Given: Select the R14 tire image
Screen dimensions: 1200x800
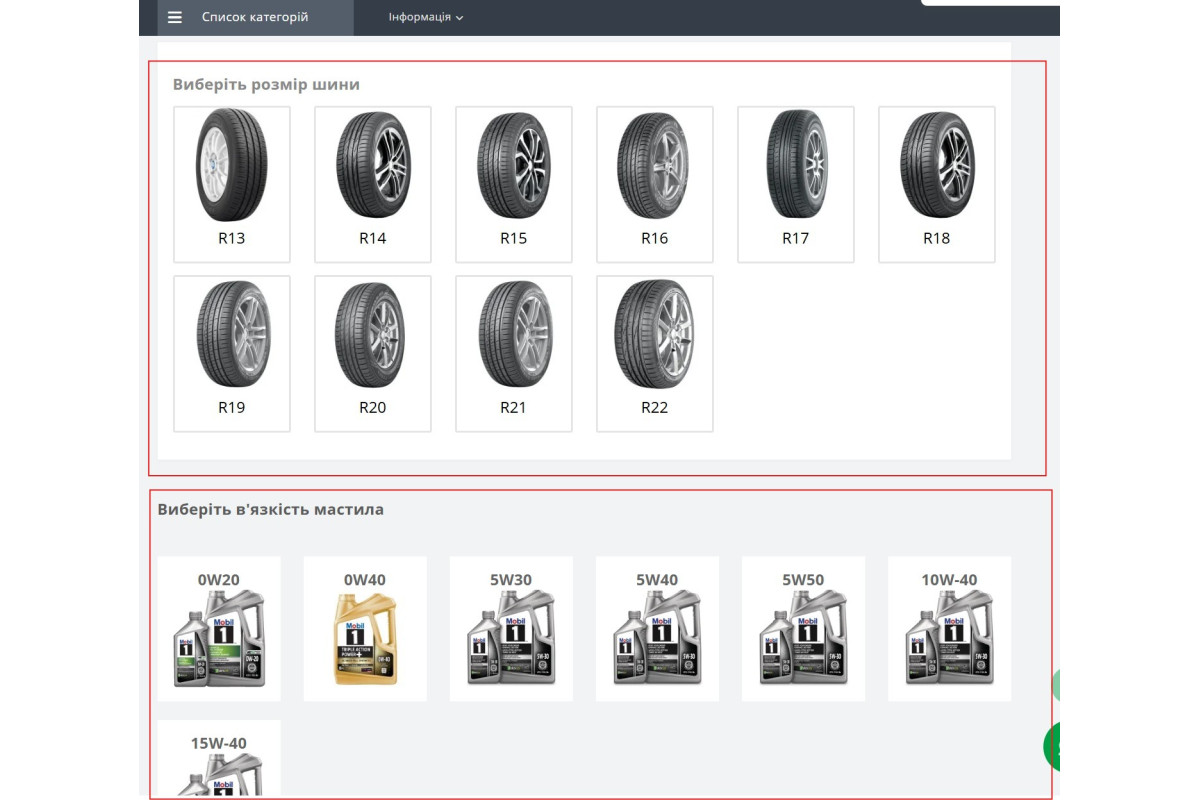Looking at the screenshot, I should pyautogui.click(x=373, y=165).
